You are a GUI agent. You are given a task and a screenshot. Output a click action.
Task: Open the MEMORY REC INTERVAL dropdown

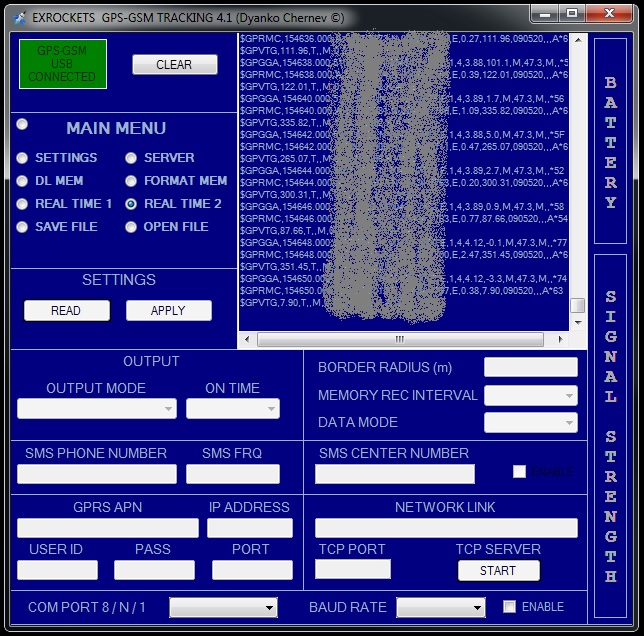pos(531,396)
